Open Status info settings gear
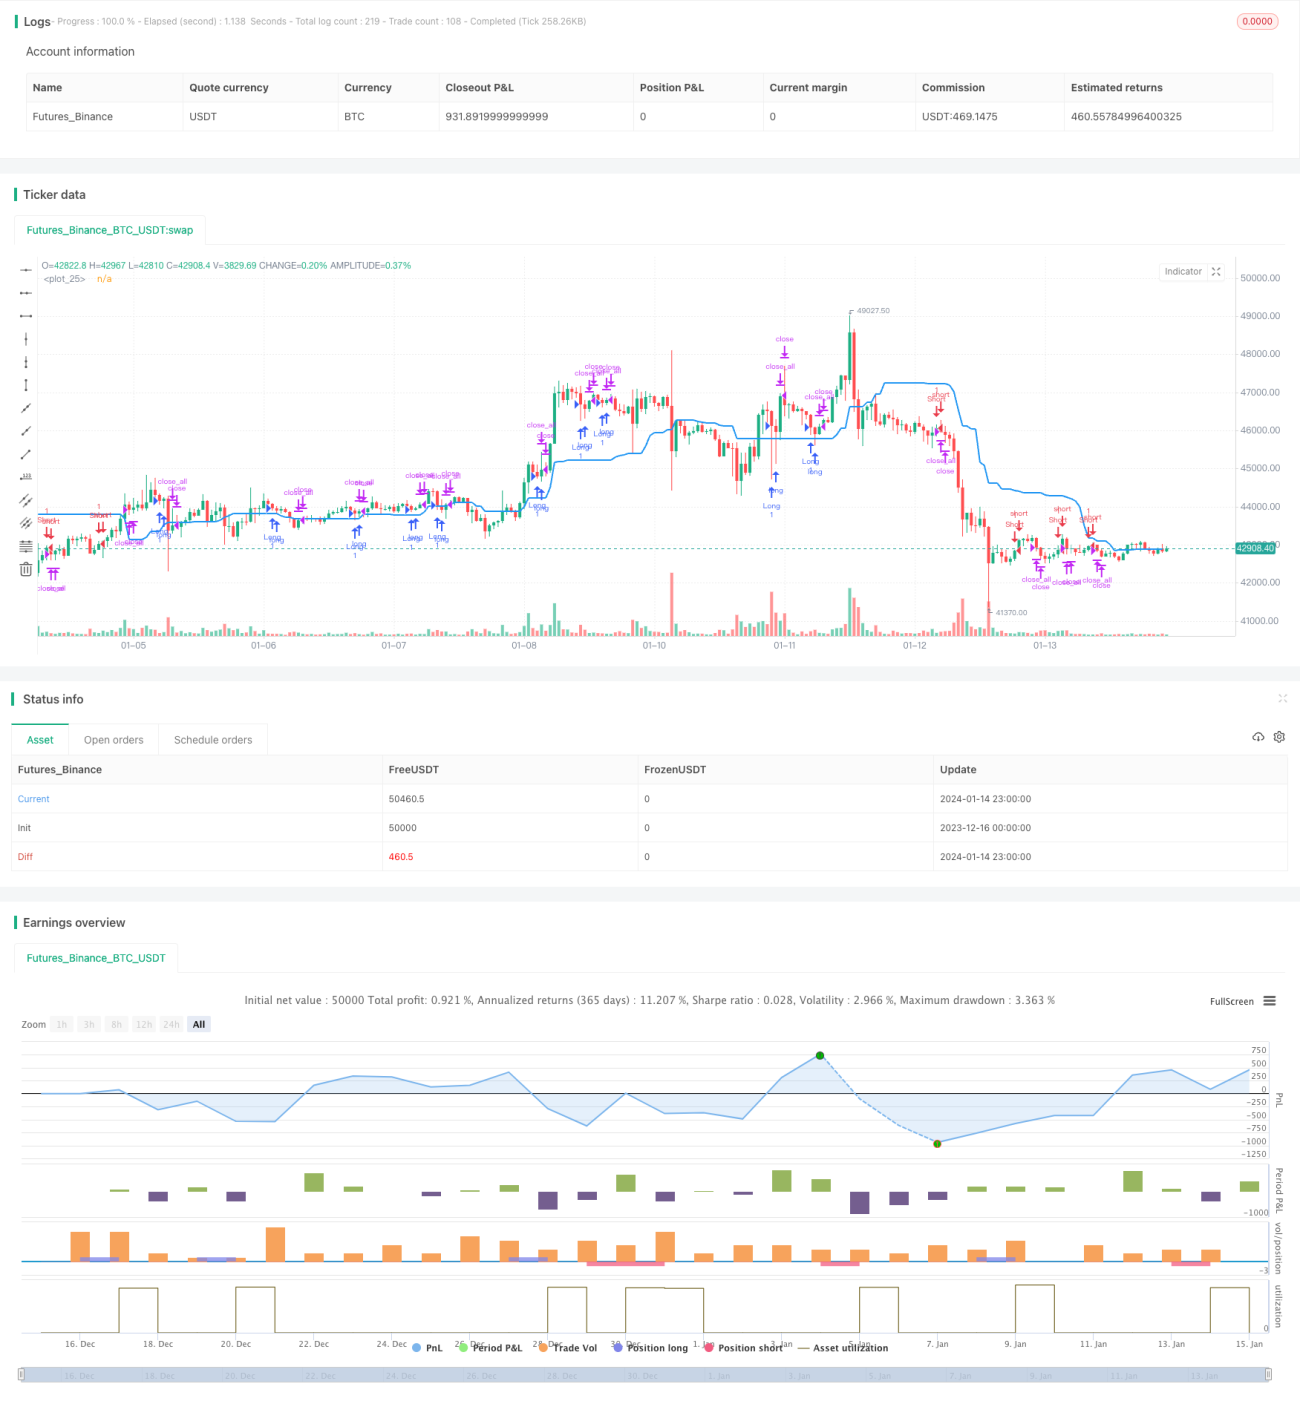 pyautogui.click(x=1279, y=737)
